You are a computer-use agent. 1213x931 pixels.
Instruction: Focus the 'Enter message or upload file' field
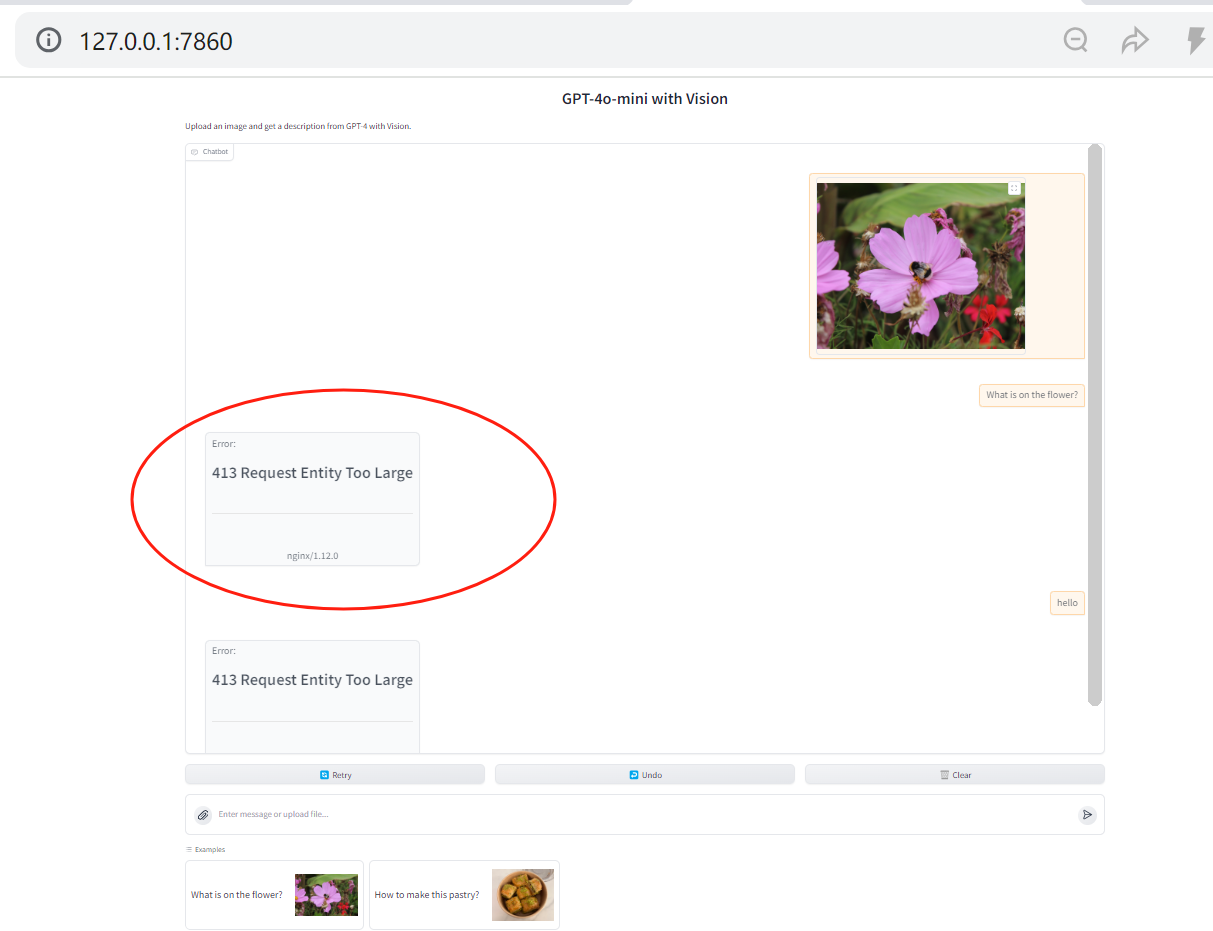coord(640,814)
